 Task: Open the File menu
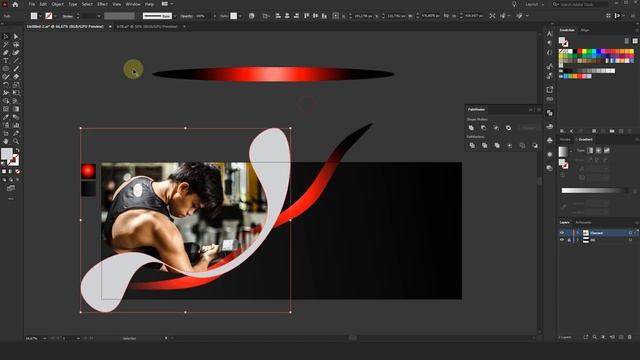pyautogui.click(x=31, y=4)
